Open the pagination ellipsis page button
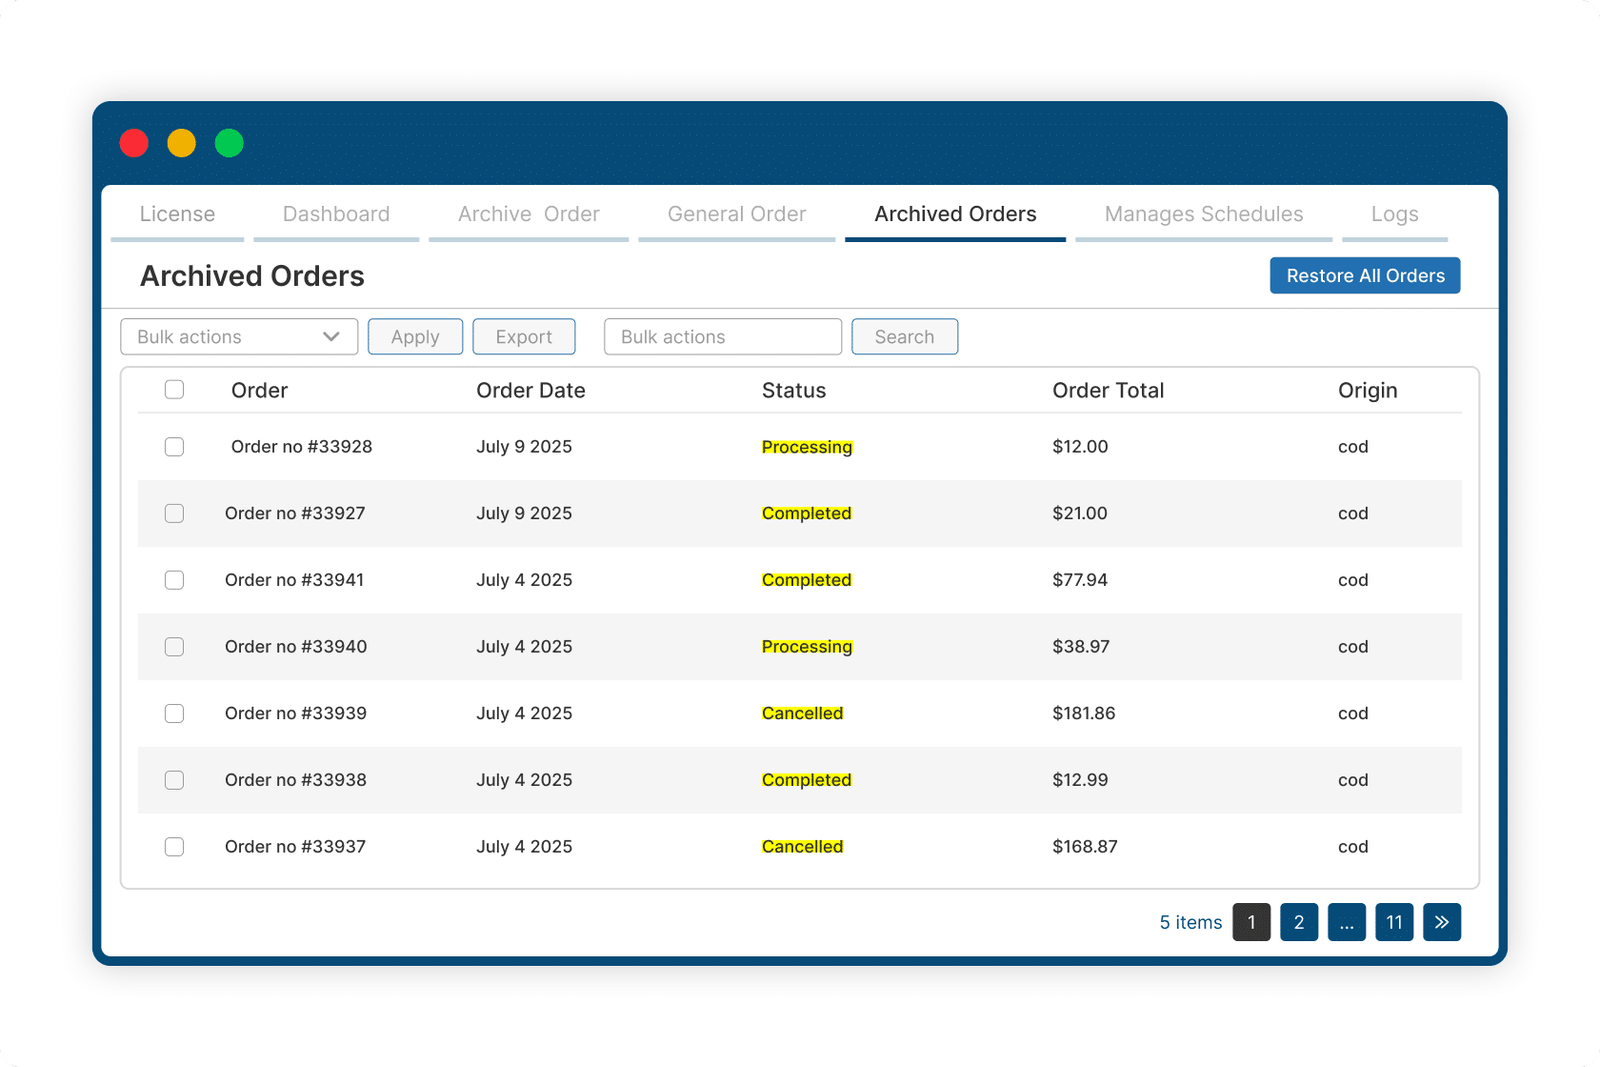Image resolution: width=1600 pixels, height=1067 pixels. click(x=1346, y=922)
